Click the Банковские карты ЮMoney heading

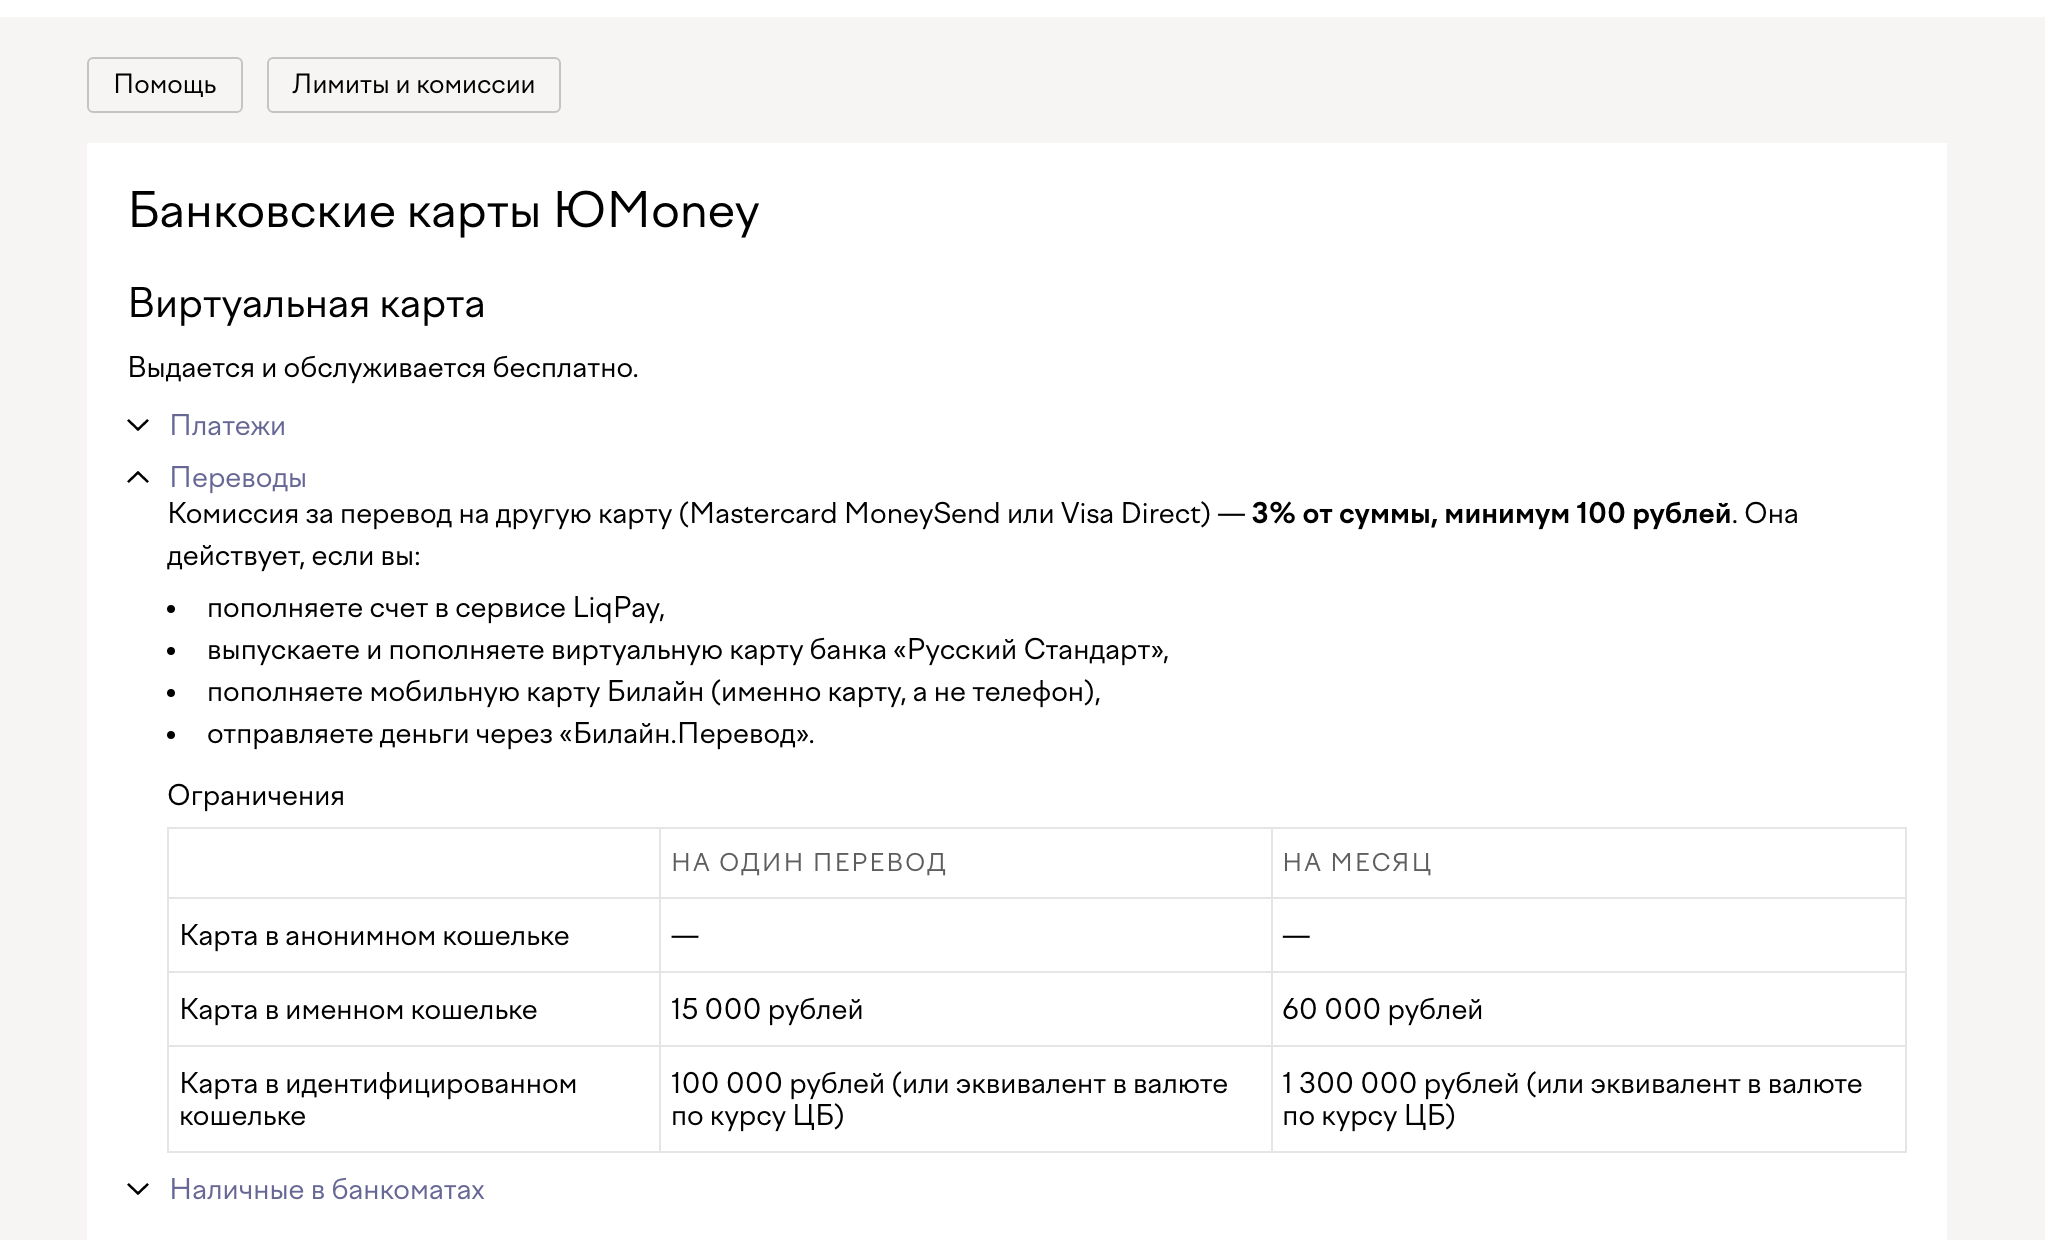click(444, 211)
